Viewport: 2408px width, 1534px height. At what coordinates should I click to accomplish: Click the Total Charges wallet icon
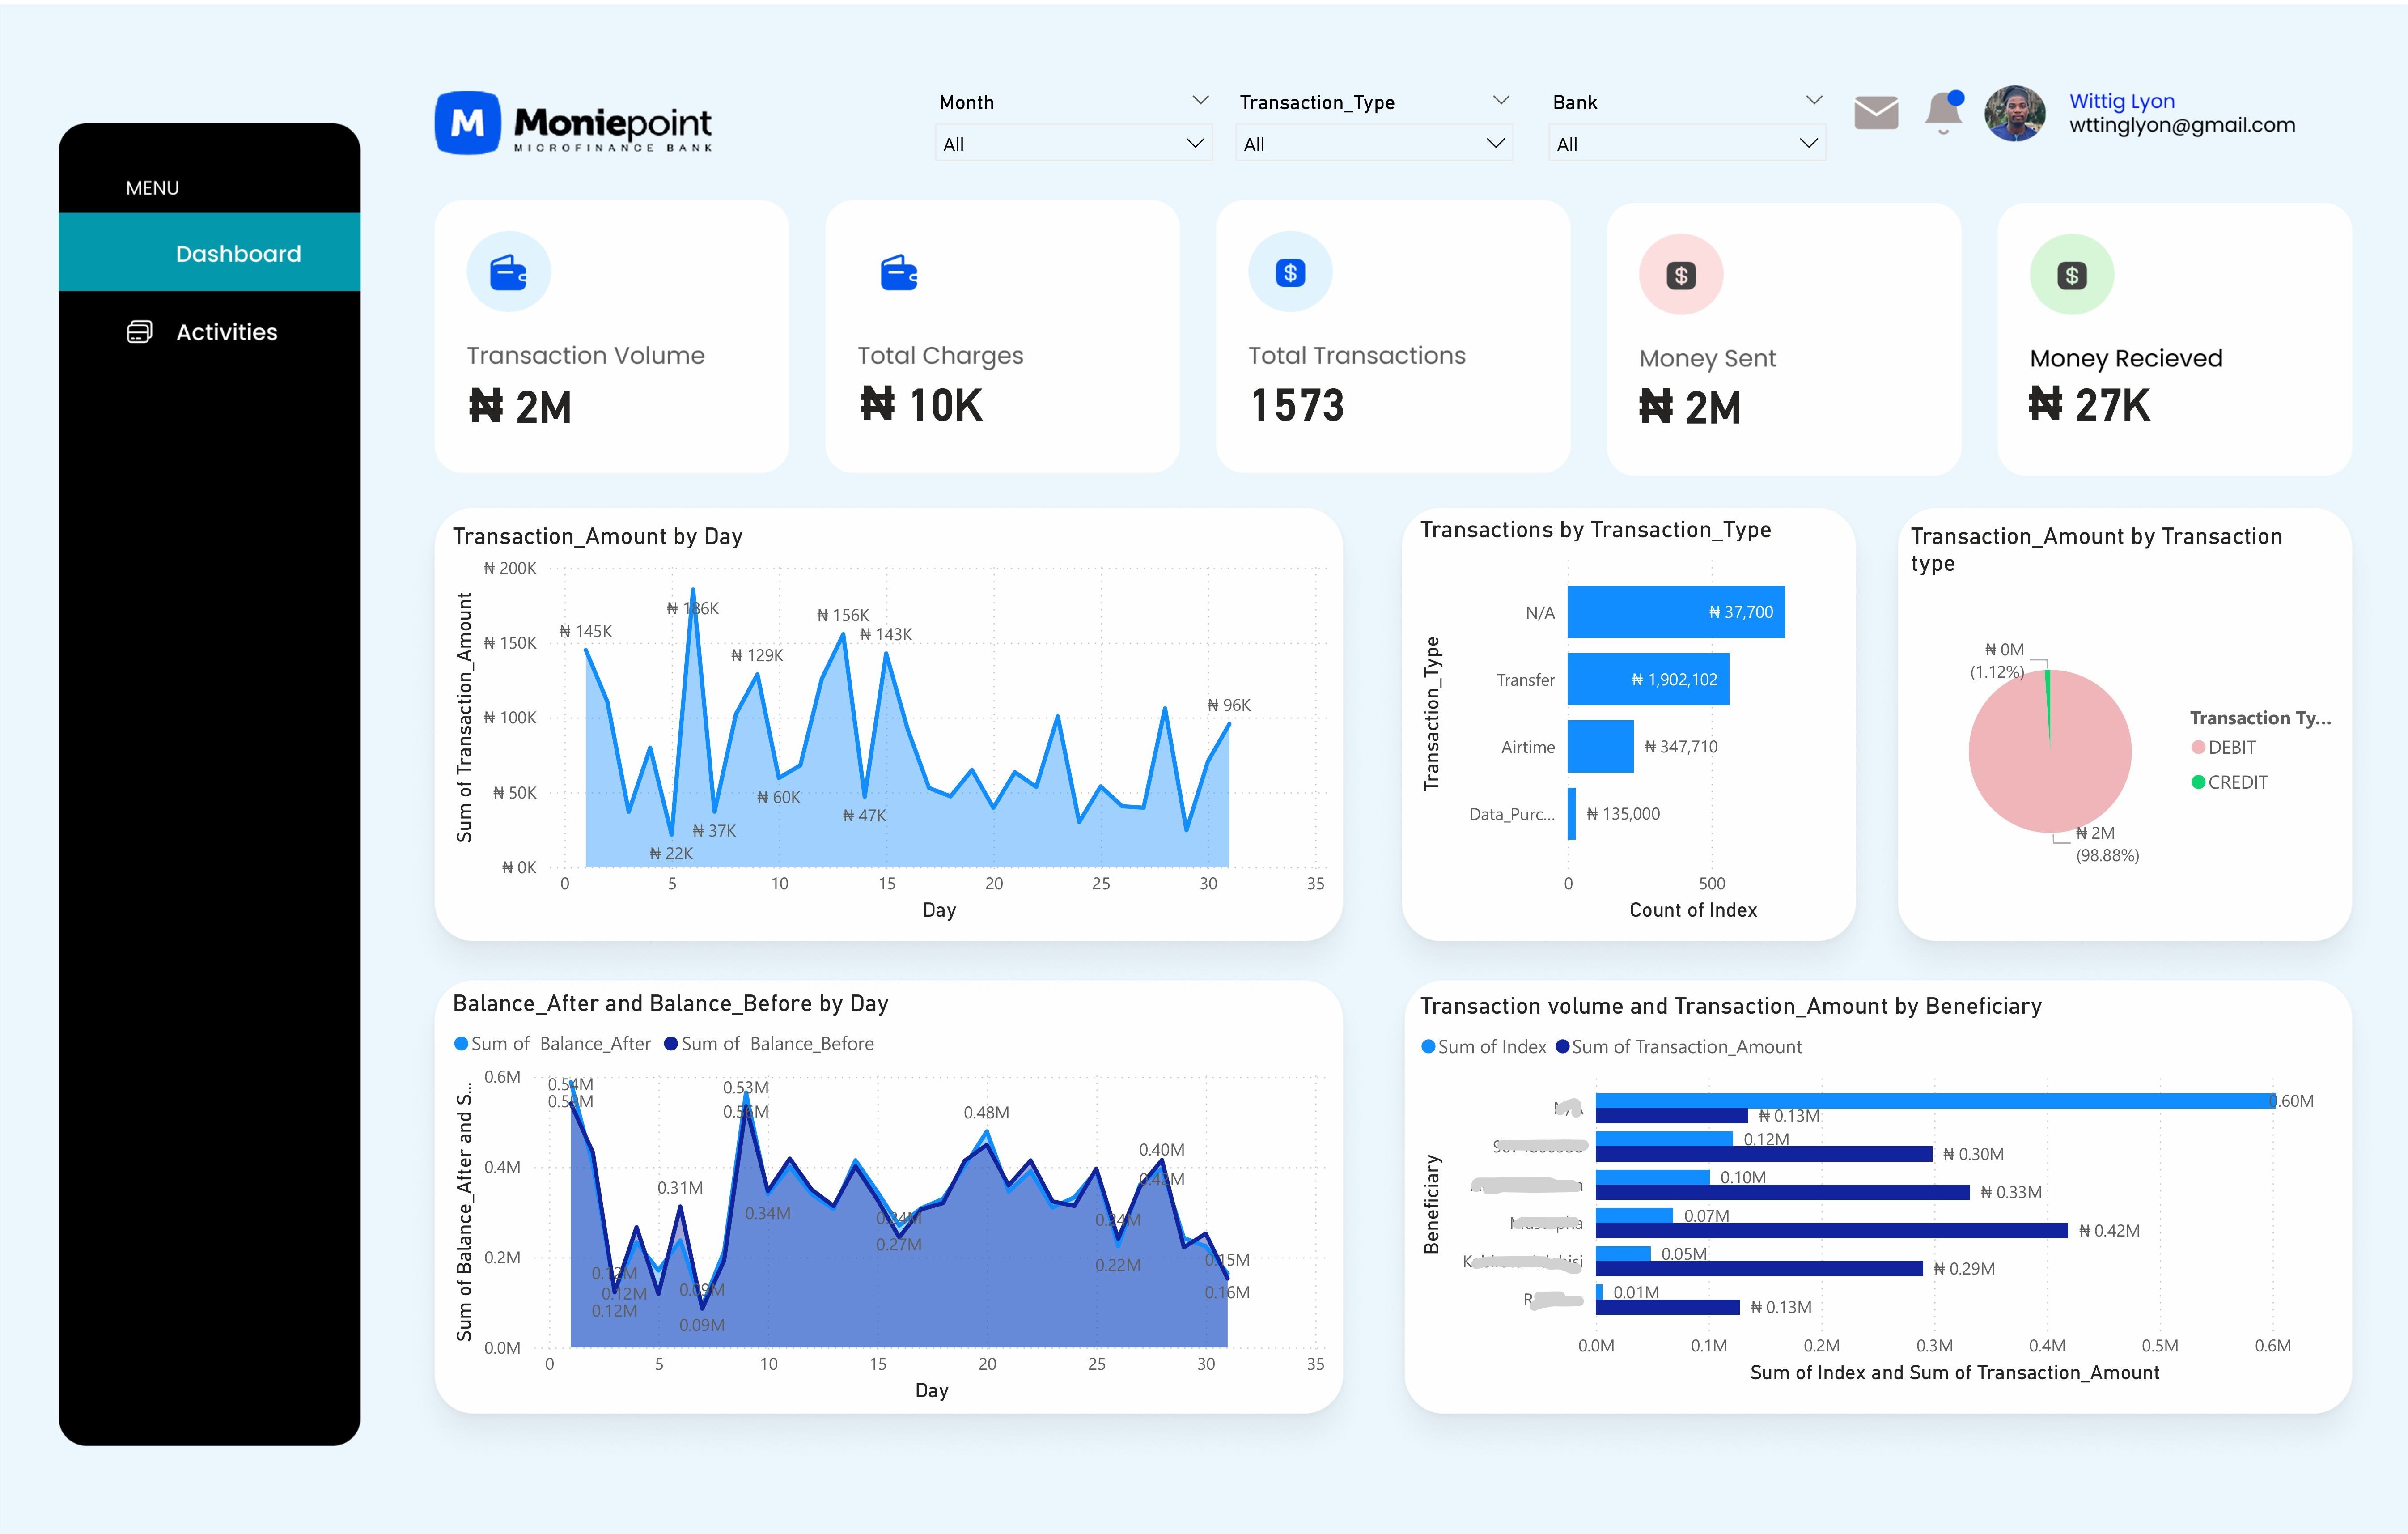click(898, 272)
